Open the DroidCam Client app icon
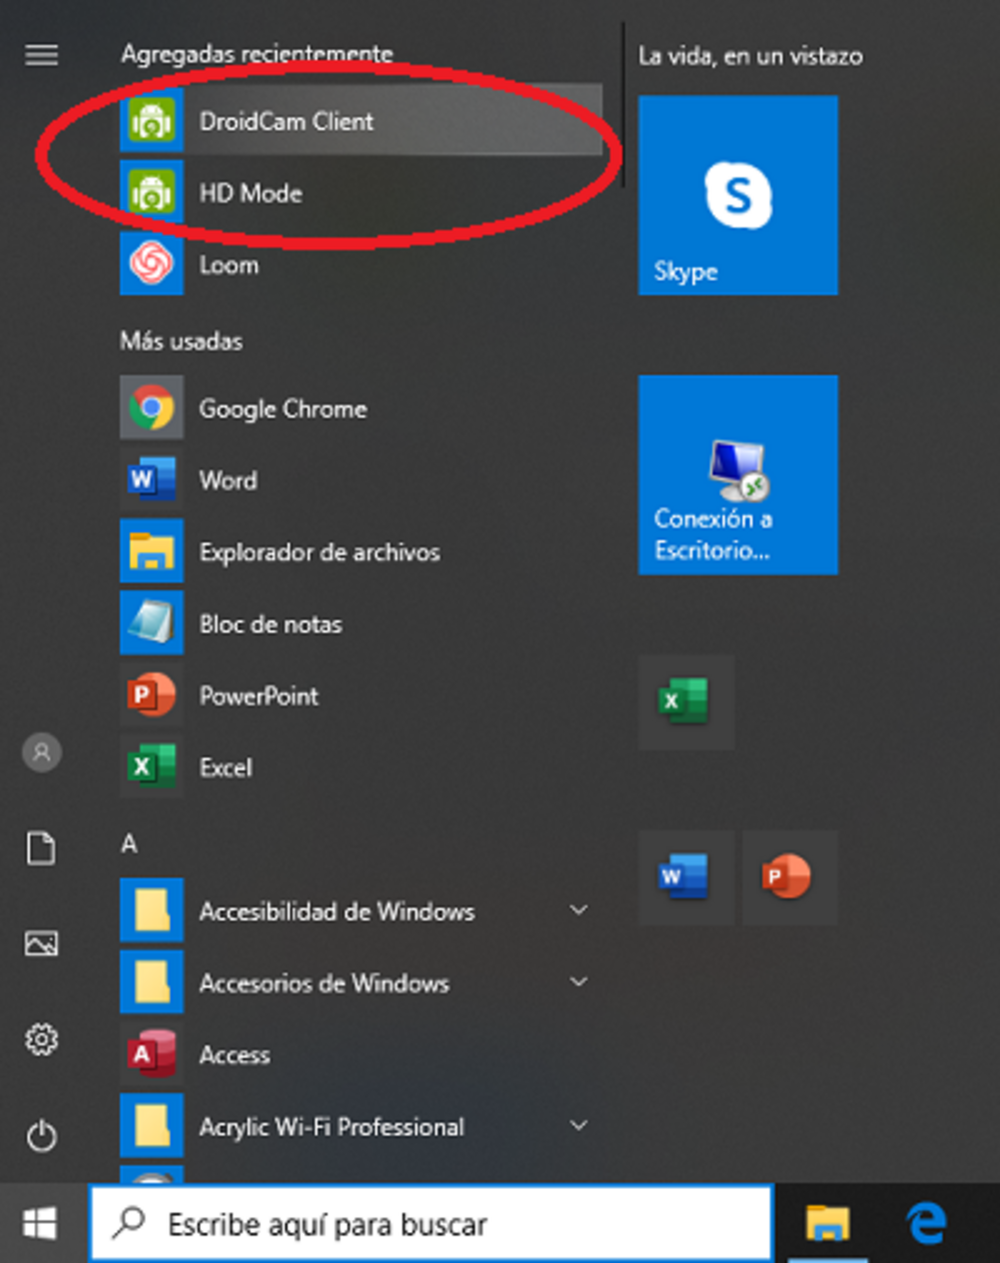Screen dimensions: 1000x1263 [x=151, y=121]
